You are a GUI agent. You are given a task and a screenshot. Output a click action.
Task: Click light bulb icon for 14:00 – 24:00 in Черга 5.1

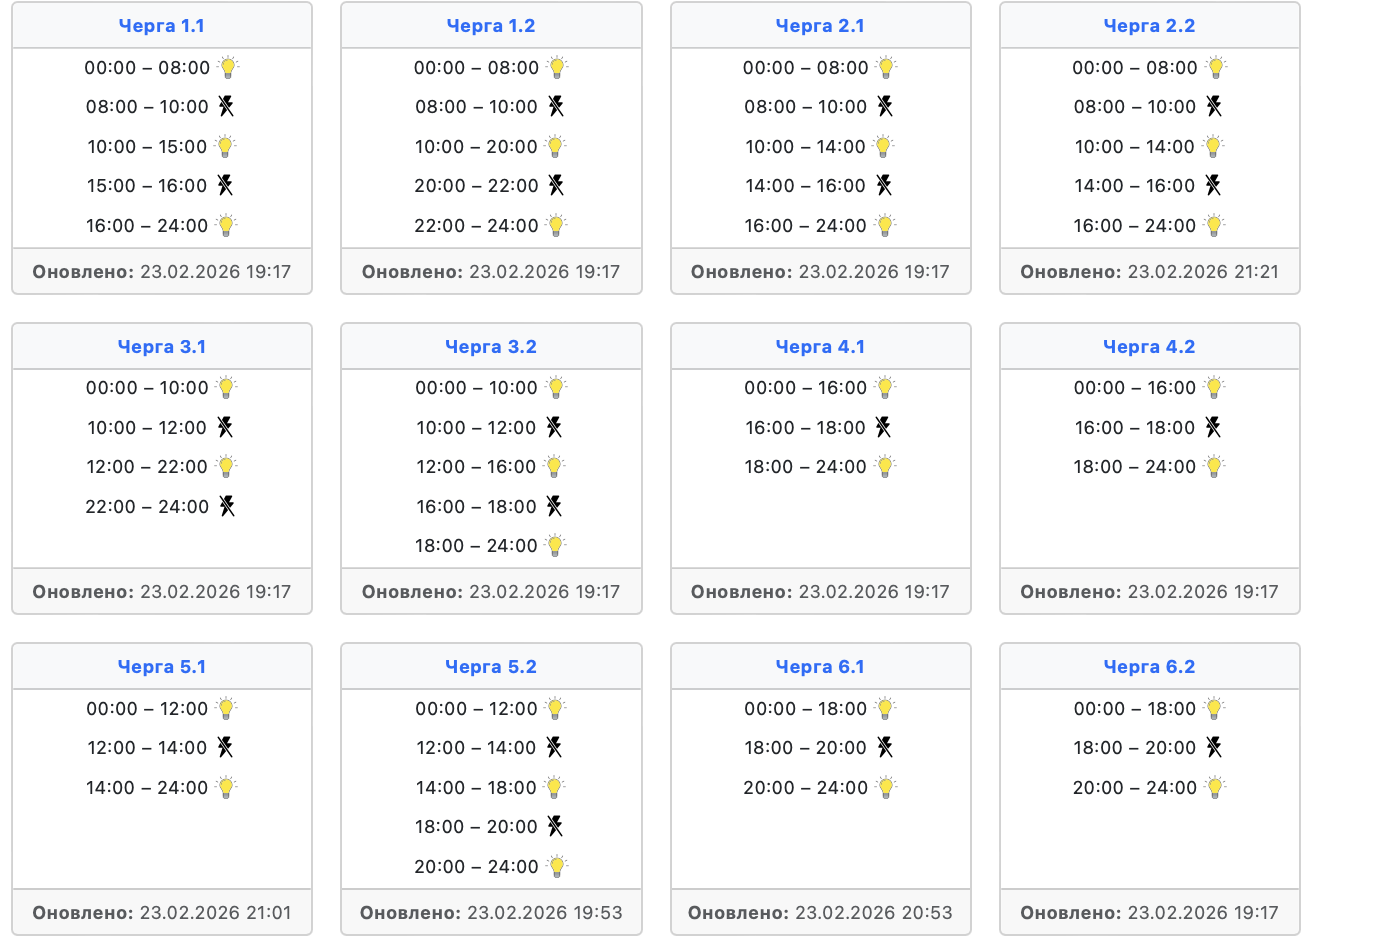(227, 788)
